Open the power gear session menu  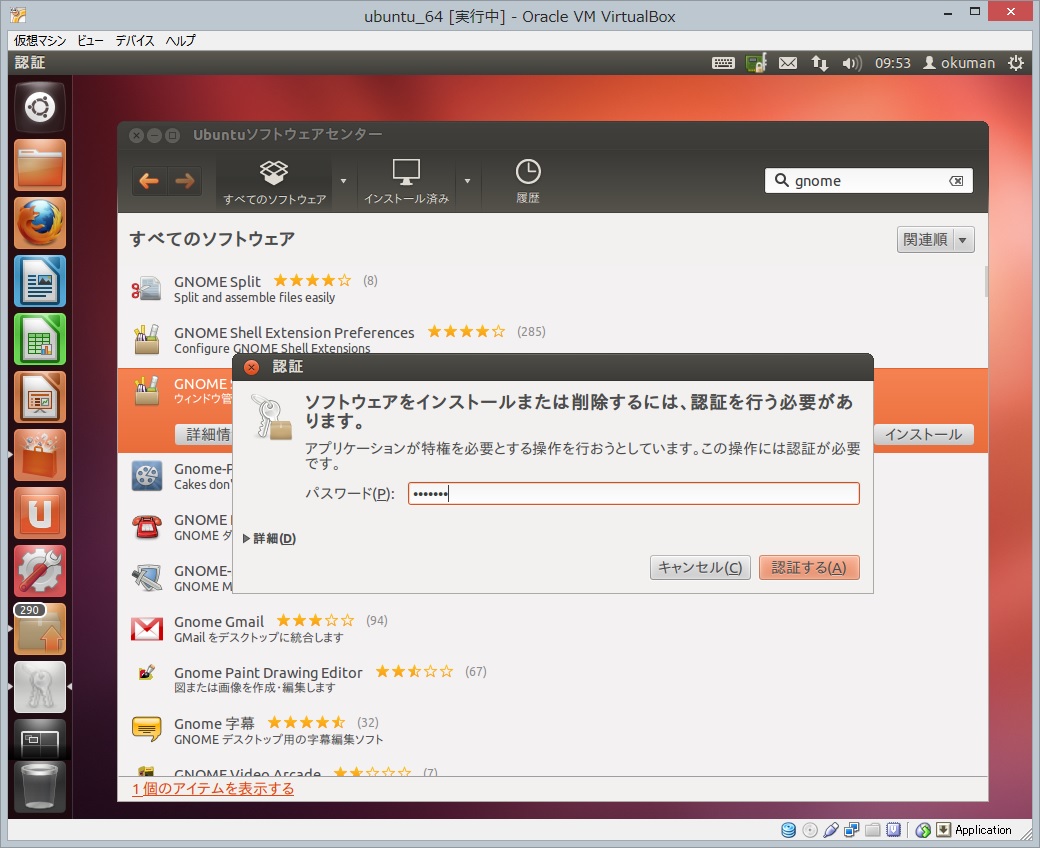tap(1015, 63)
